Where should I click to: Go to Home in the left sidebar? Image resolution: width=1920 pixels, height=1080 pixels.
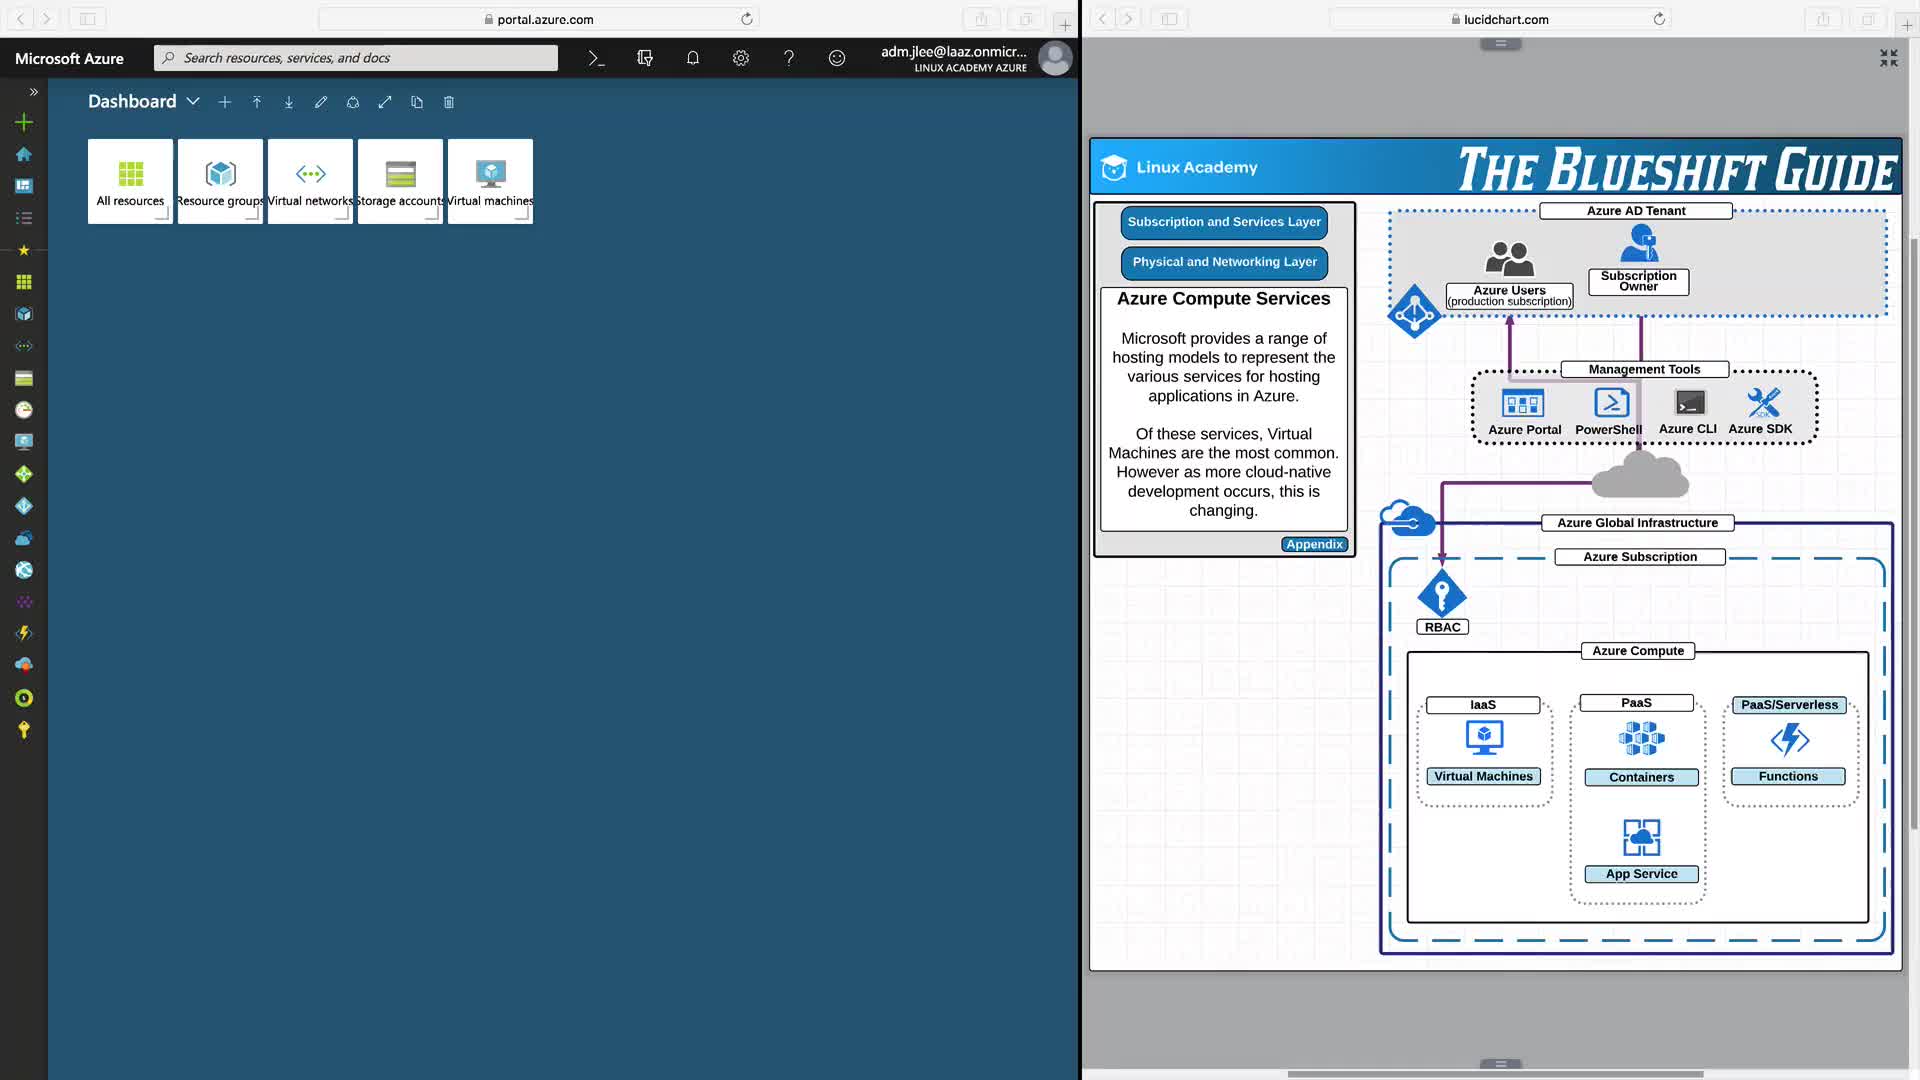(24, 154)
